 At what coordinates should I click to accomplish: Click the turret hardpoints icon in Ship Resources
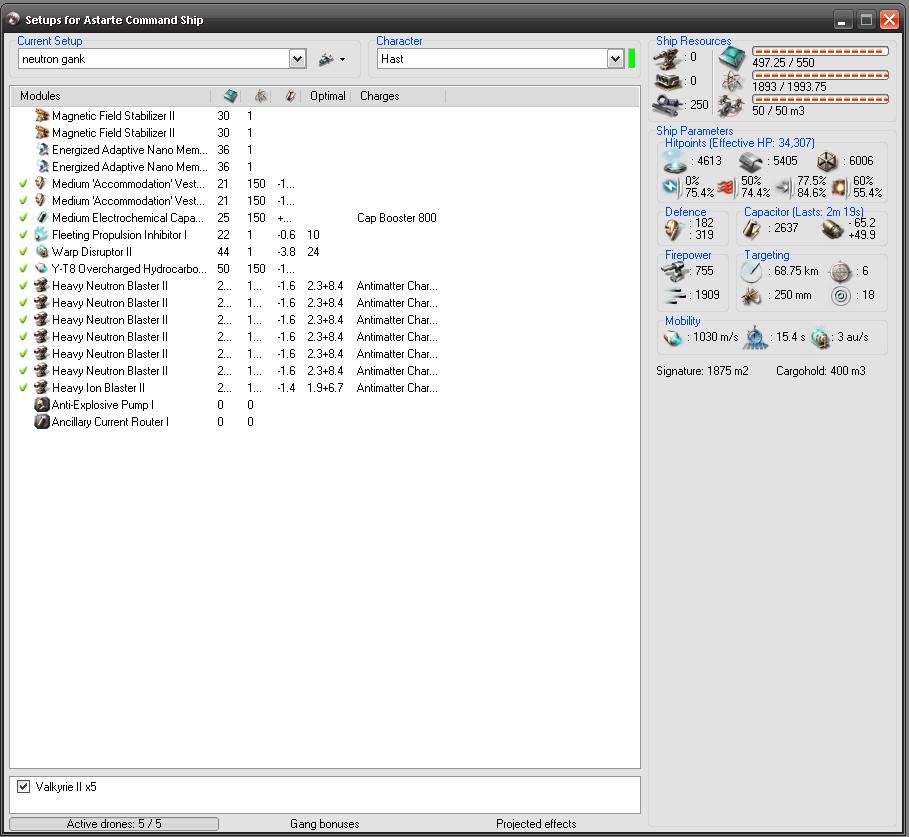coord(667,59)
